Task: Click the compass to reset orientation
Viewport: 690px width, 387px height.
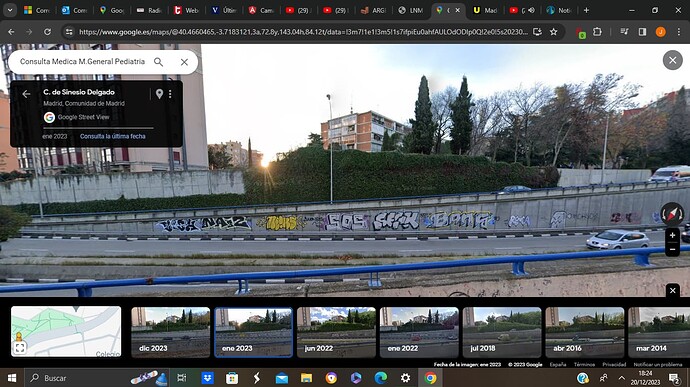Action: [x=672, y=214]
